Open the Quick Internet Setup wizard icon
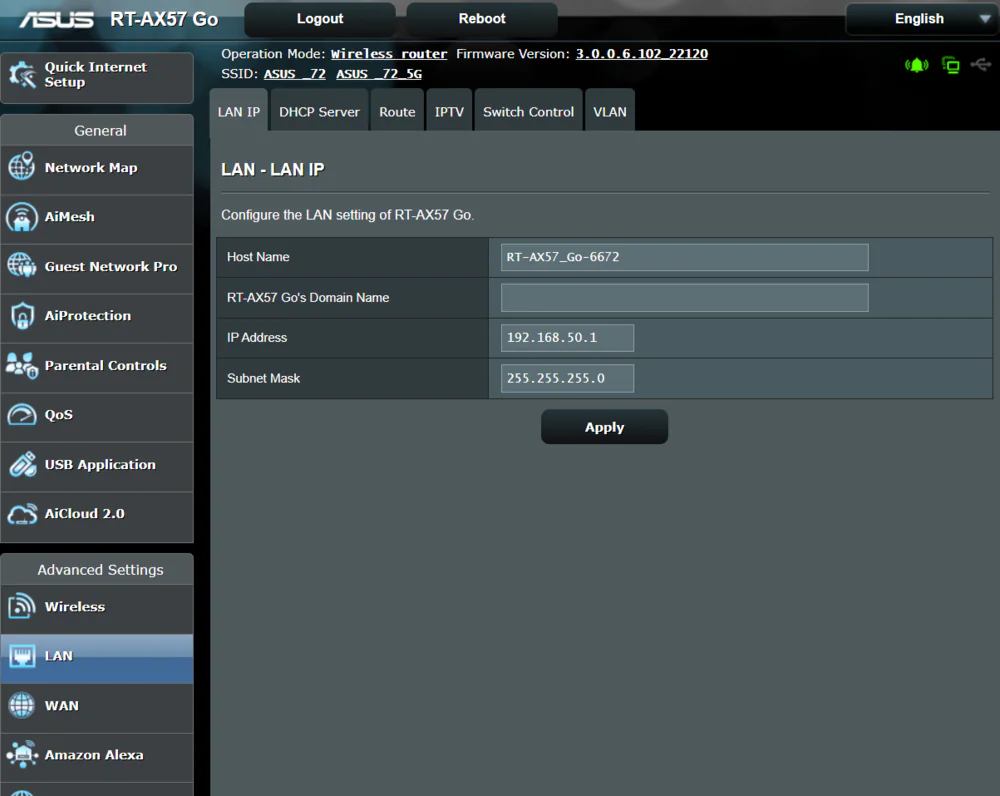Image resolution: width=1000 pixels, height=796 pixels. tap(22, 75)
